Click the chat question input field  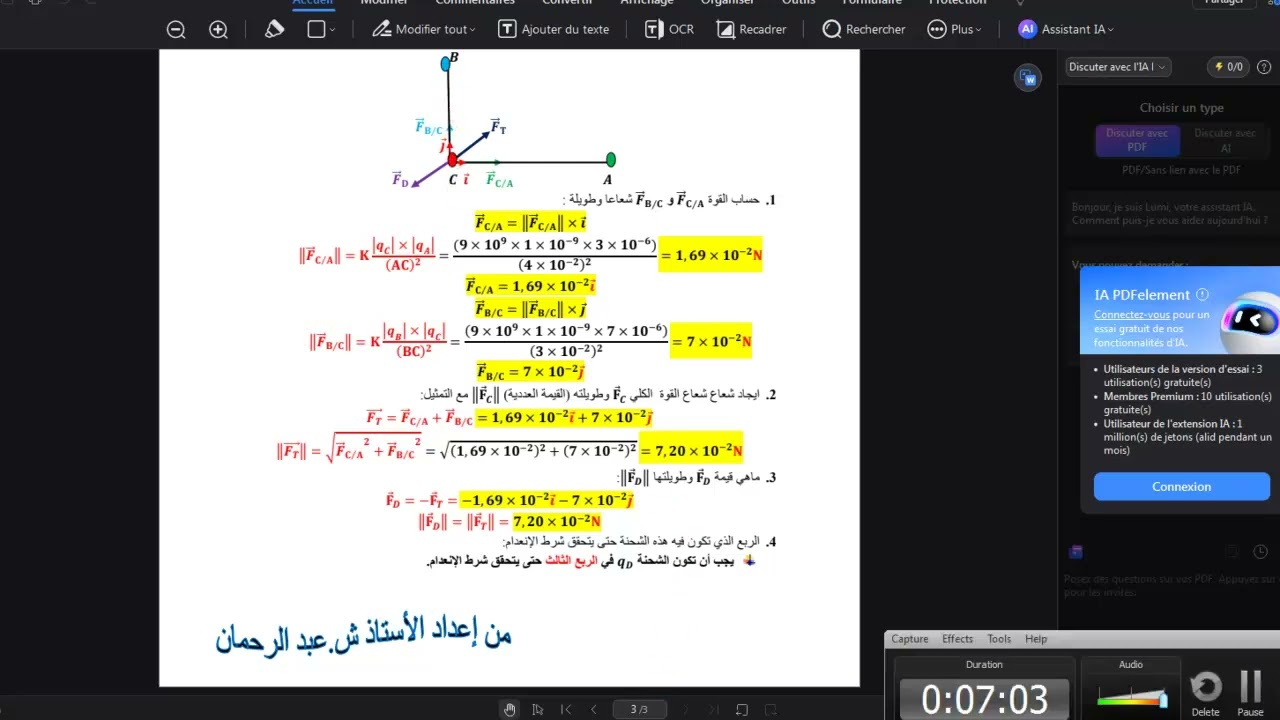[1168, 585]
